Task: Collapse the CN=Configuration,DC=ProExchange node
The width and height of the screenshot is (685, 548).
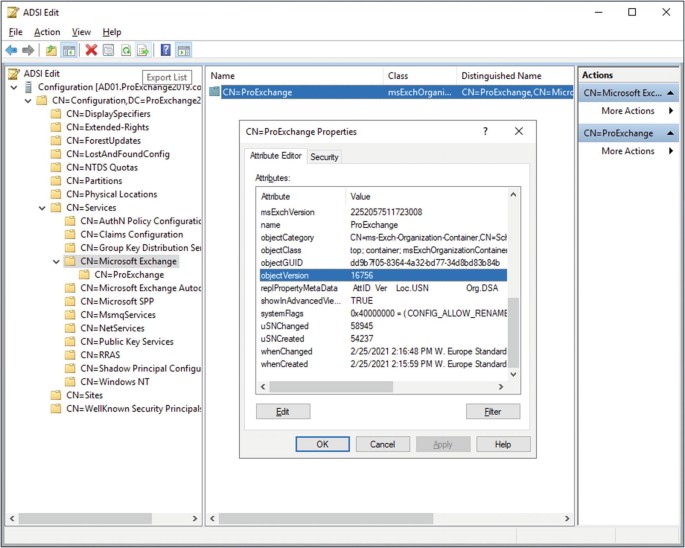Action: (28, 101)
